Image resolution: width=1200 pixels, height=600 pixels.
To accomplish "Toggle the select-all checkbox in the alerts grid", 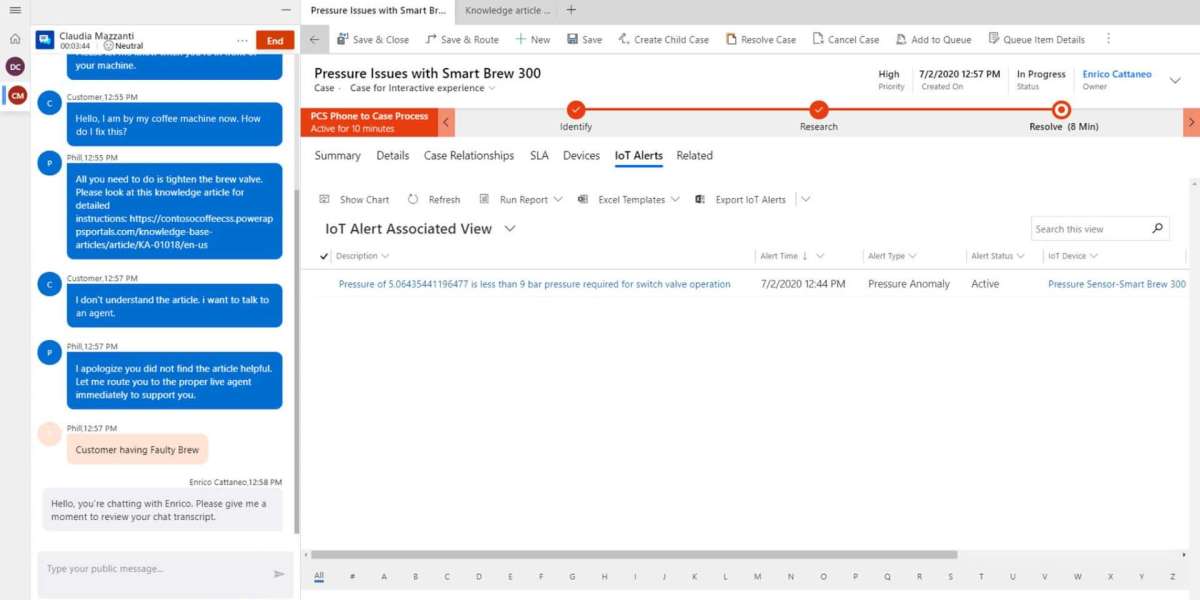I will 322,255.
